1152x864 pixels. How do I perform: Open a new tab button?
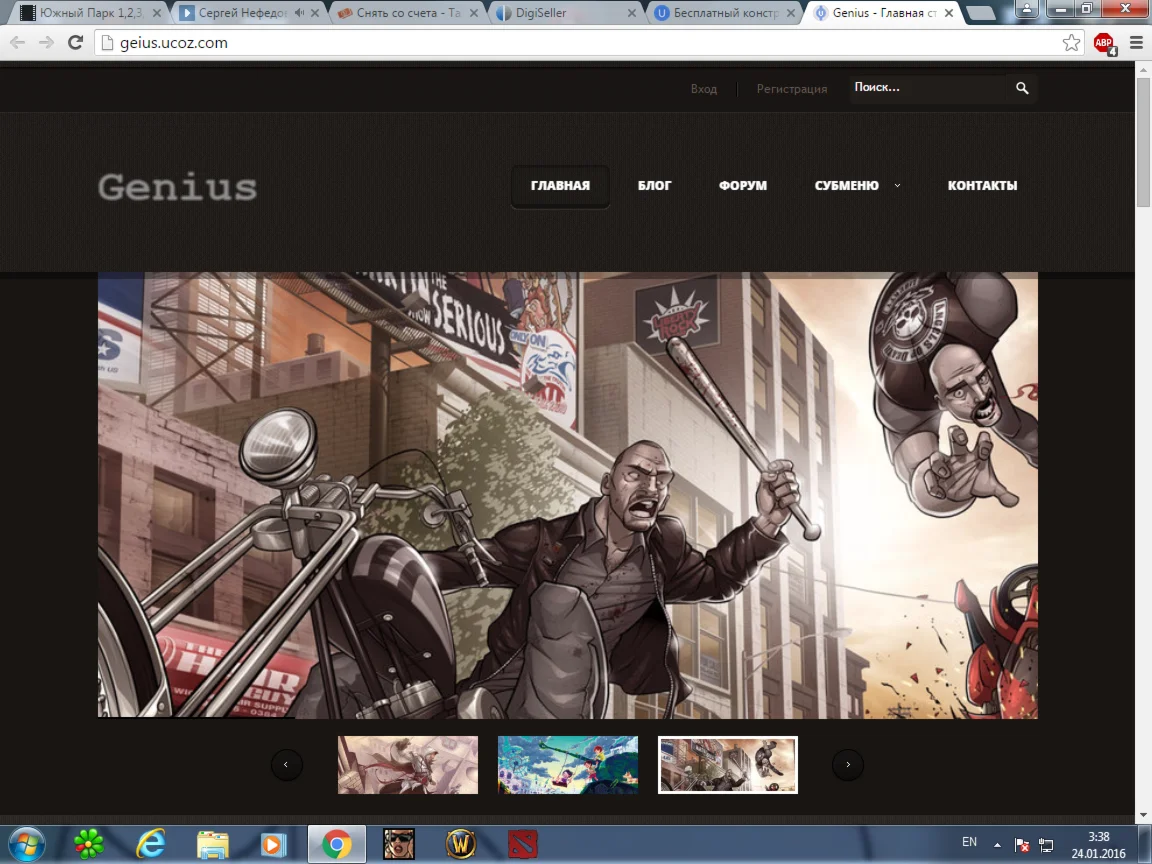pyautogui.click(x=981, y=12)
